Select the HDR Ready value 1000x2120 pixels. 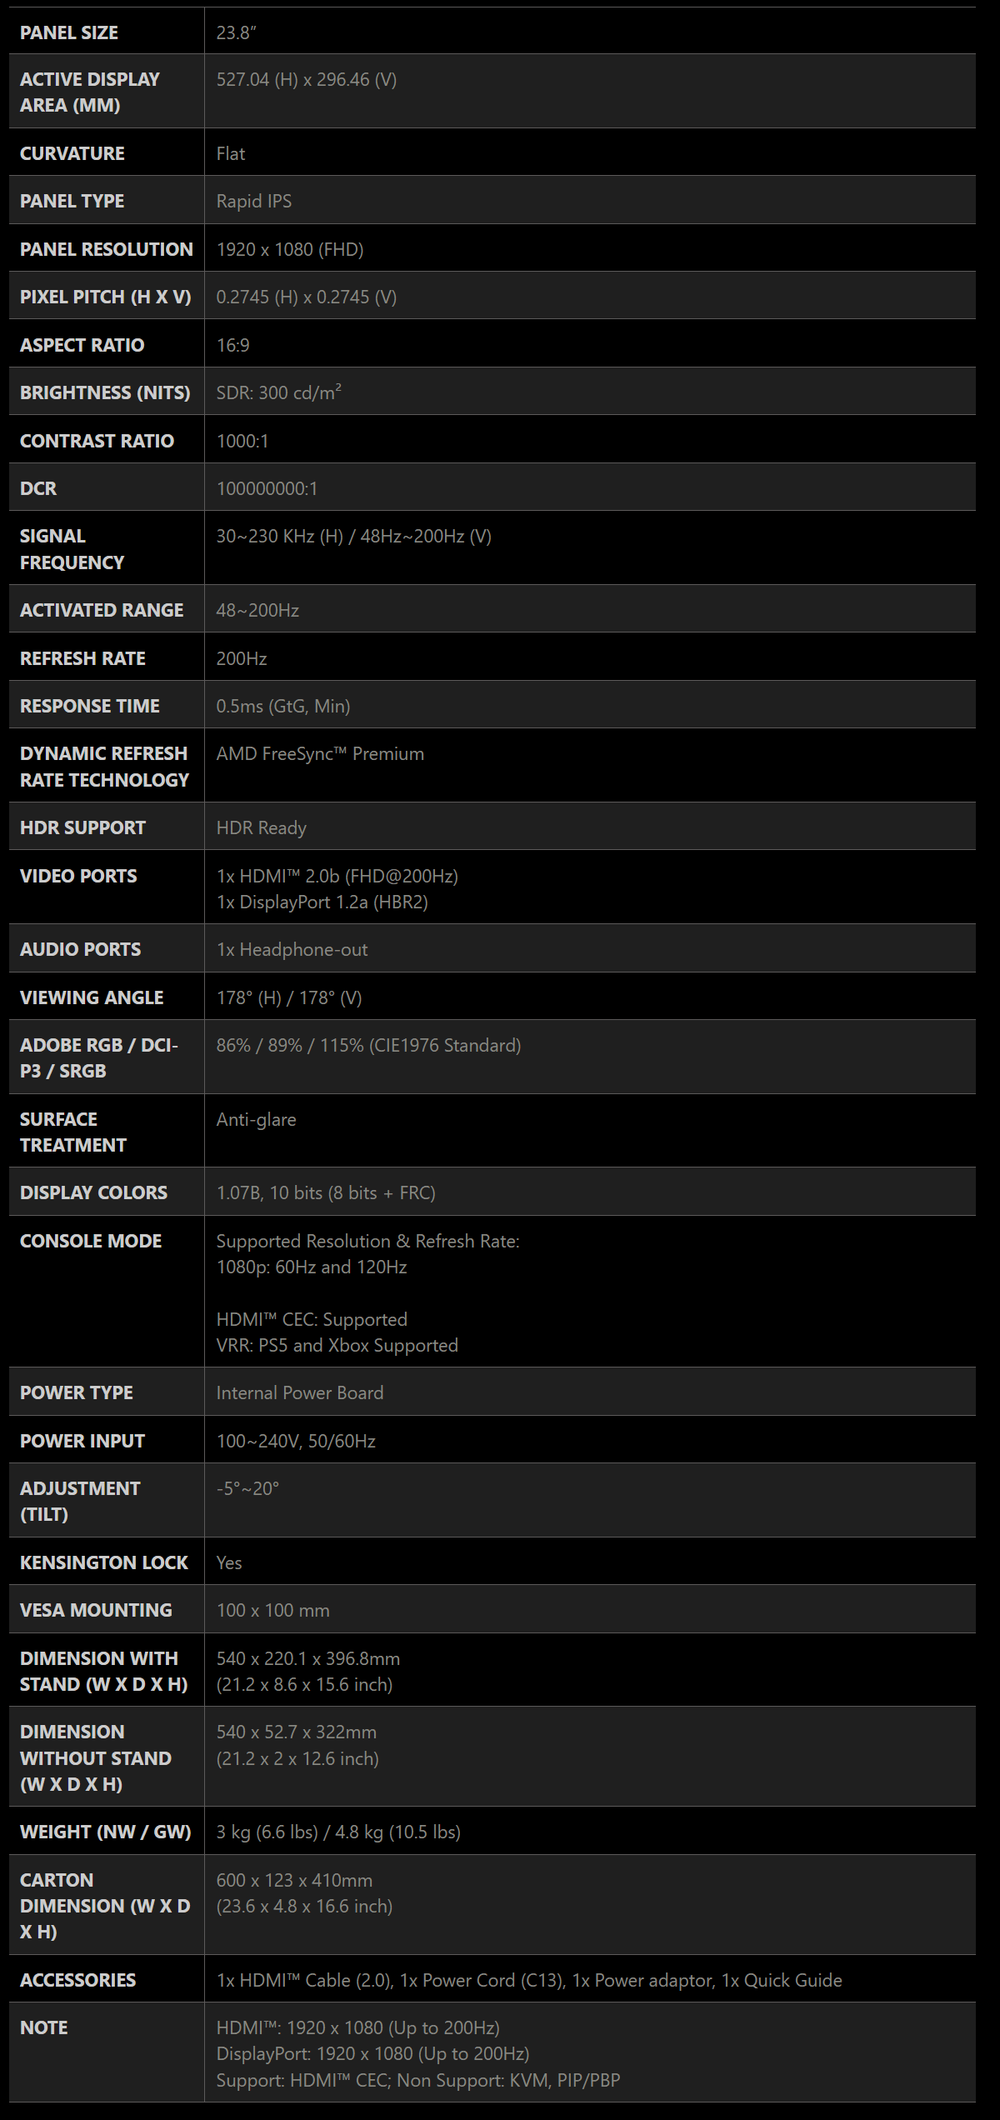coord(261,828)
